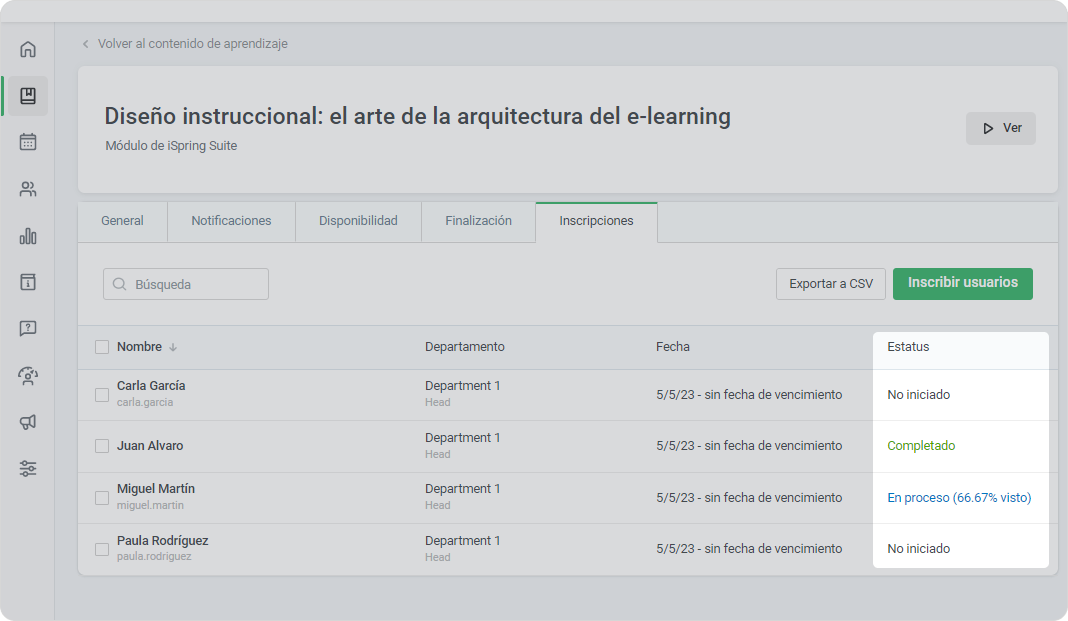
Task: Tick the checkbox for Paula Rodríguez
Action: pos(102,550)
